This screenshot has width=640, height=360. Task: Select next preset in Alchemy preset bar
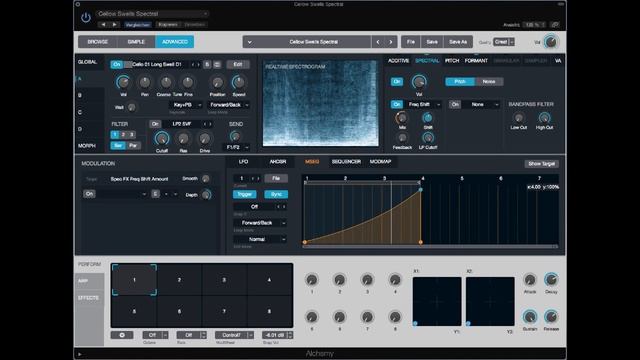coord(391,42)
